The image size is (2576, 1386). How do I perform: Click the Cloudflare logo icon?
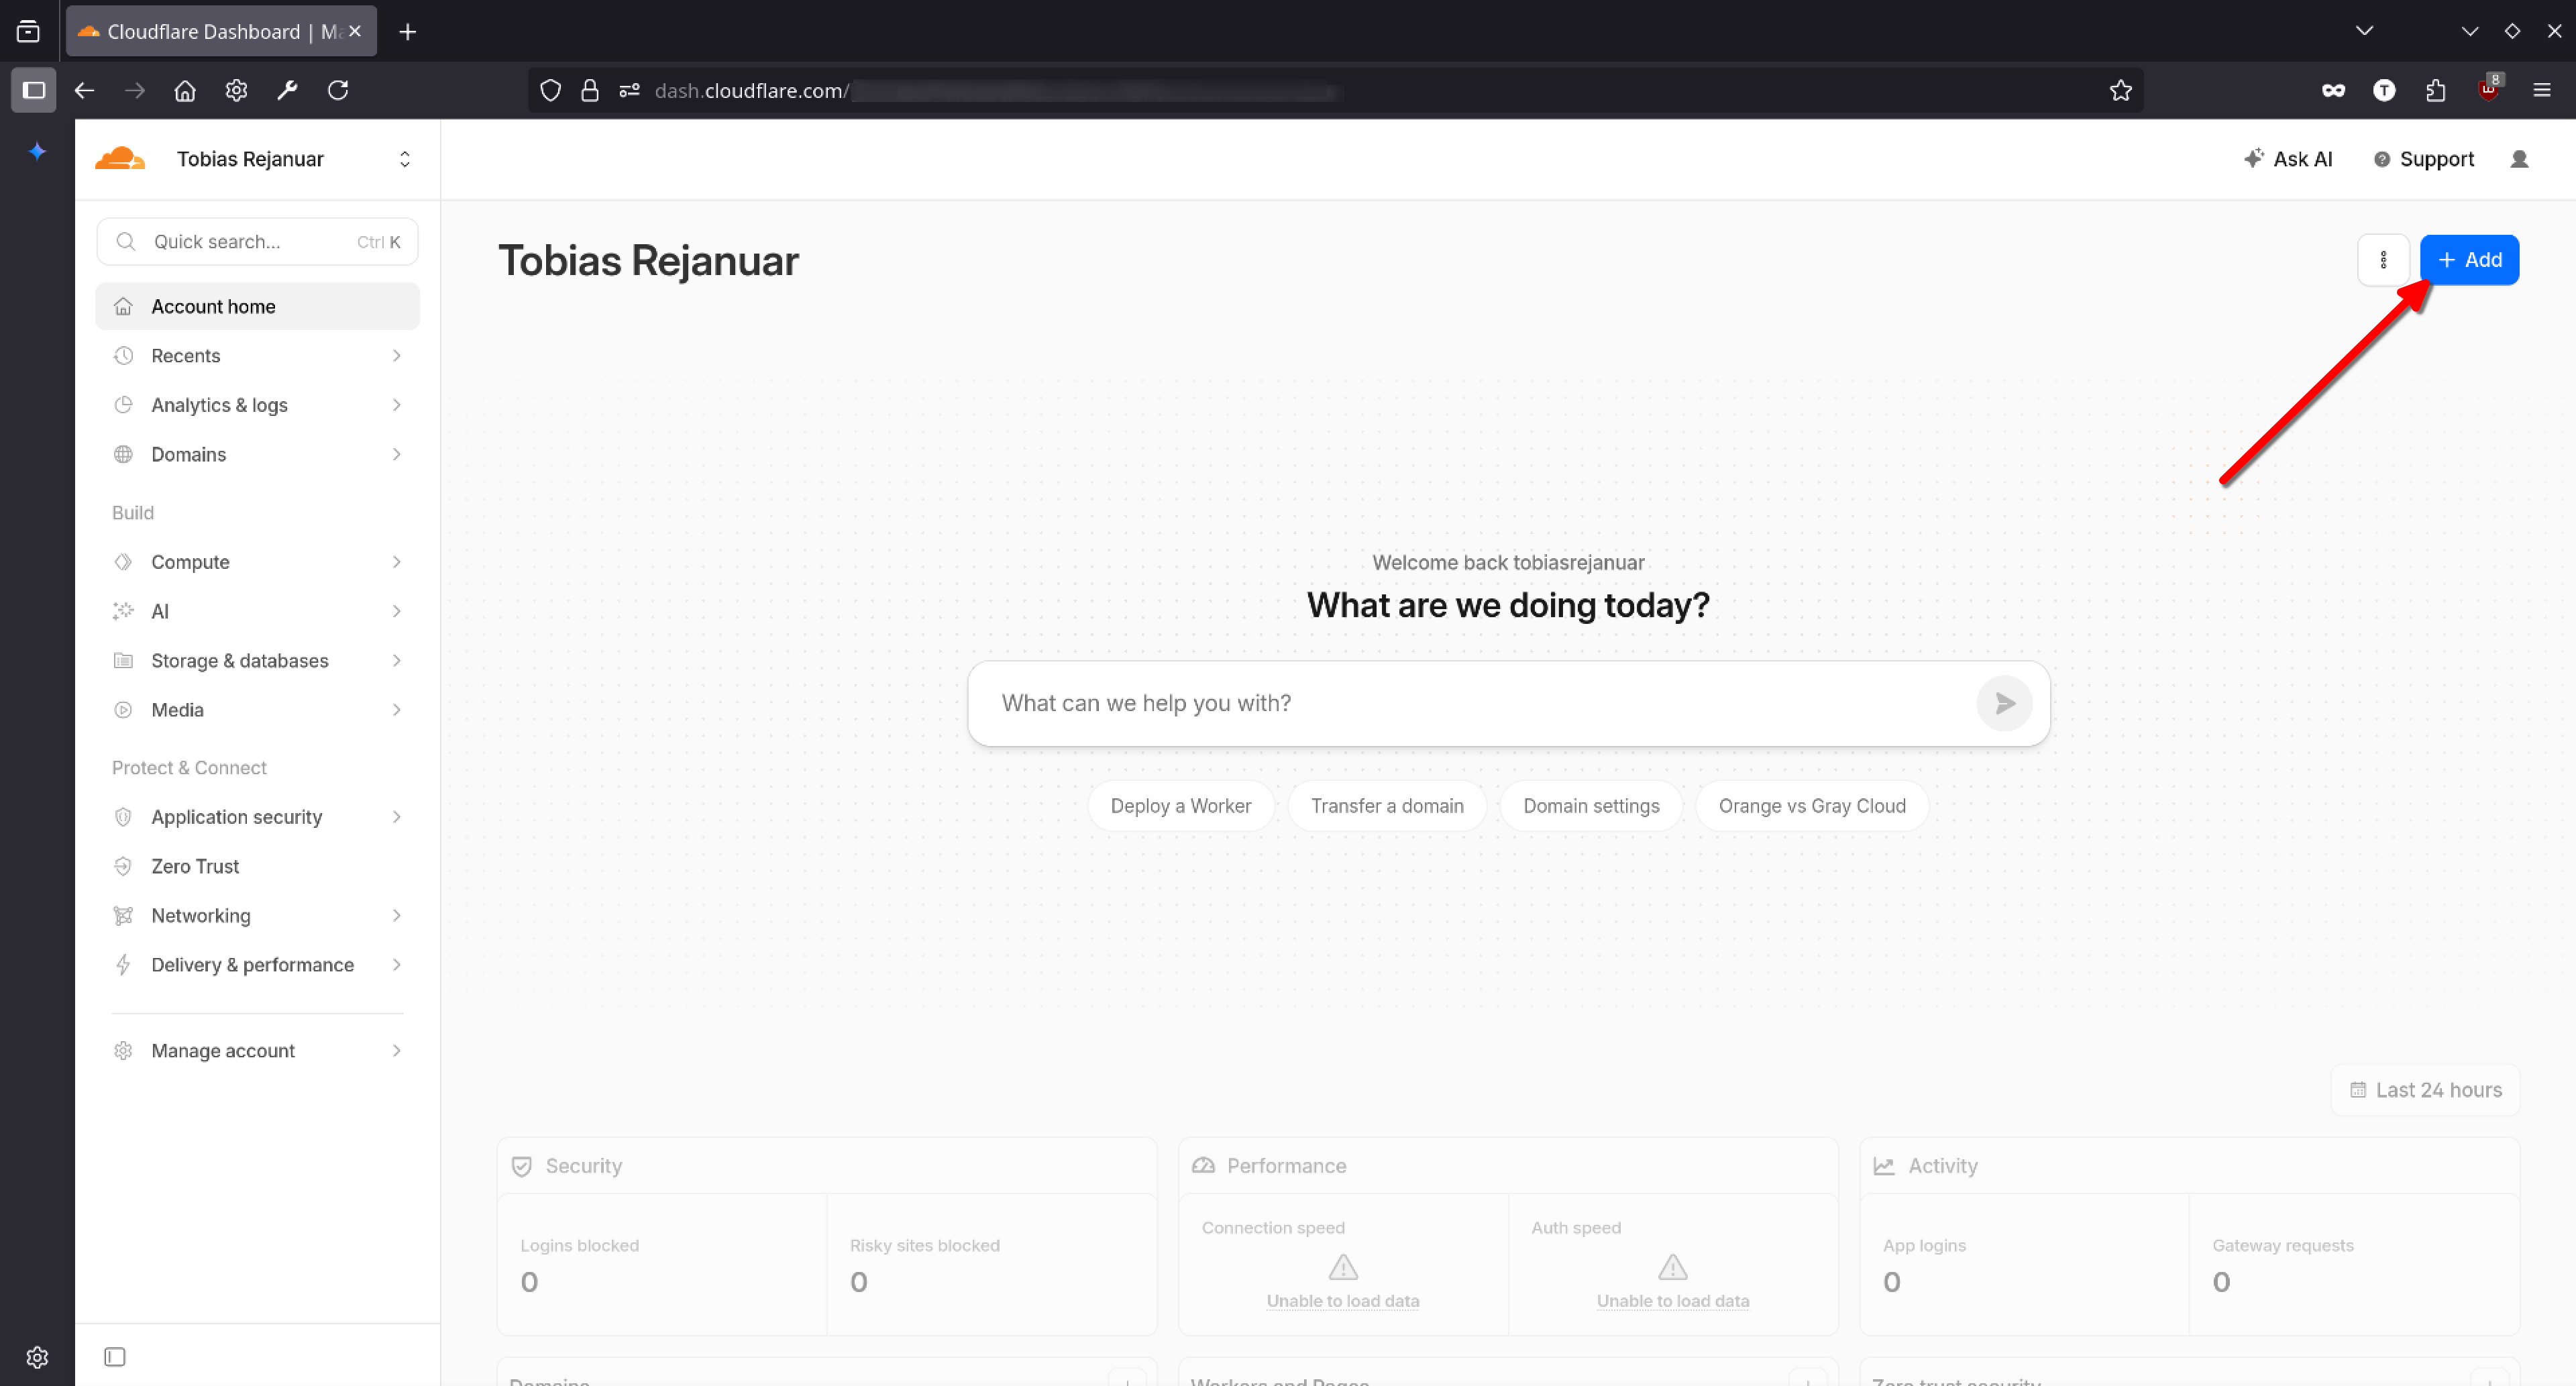(x=120, y=159)
